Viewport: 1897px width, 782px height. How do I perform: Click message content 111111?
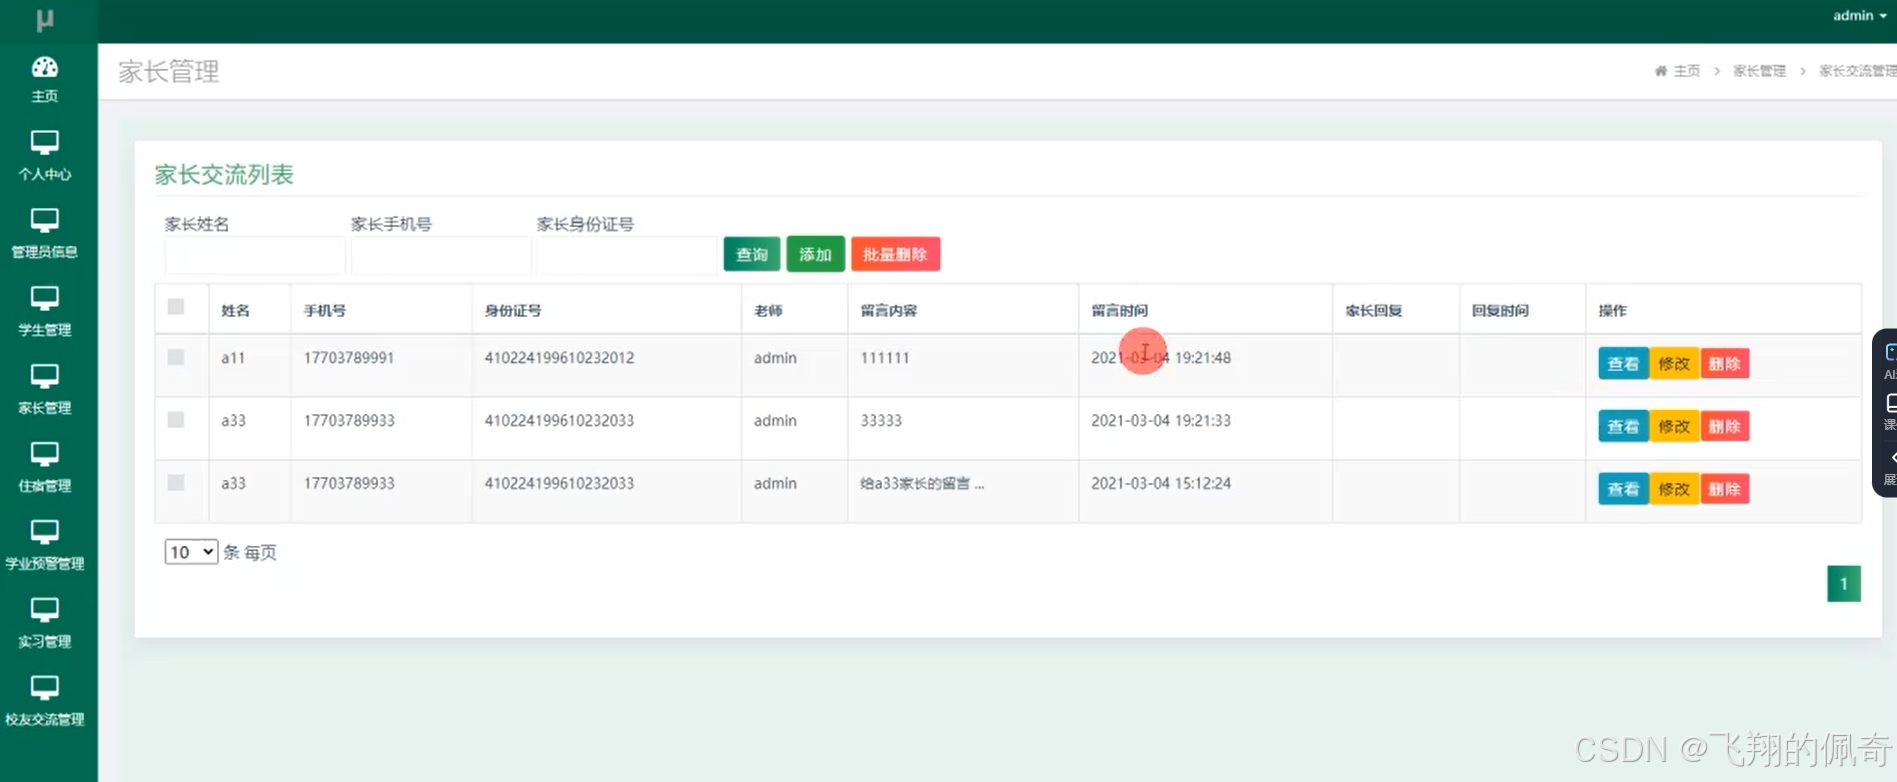885,358
